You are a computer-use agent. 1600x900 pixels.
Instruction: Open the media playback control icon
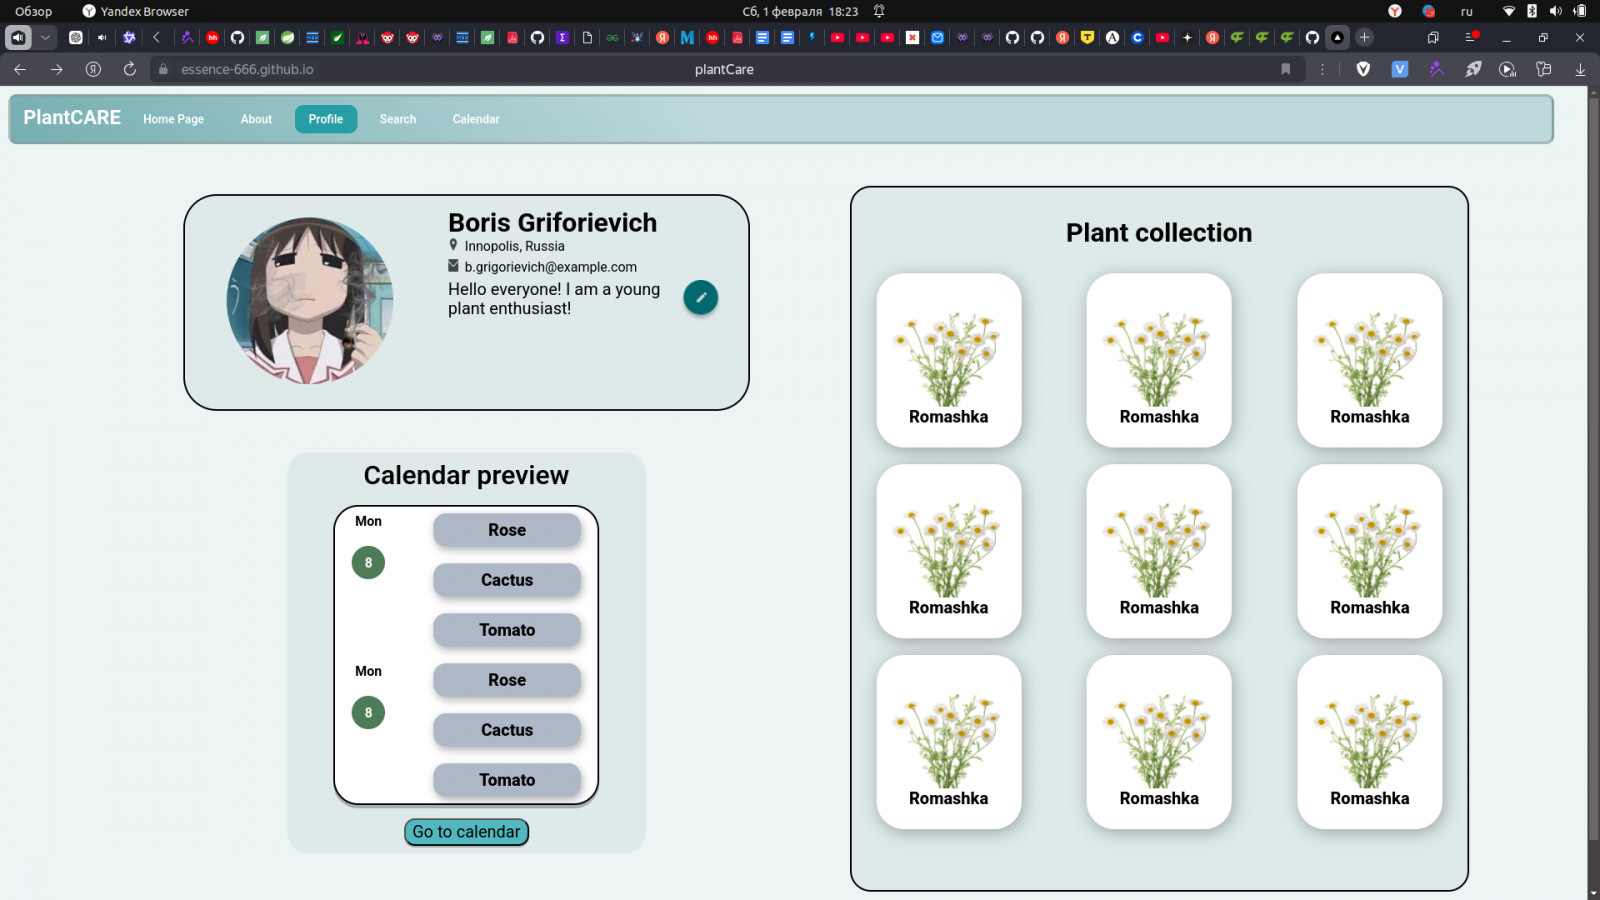click(1507, 69)
